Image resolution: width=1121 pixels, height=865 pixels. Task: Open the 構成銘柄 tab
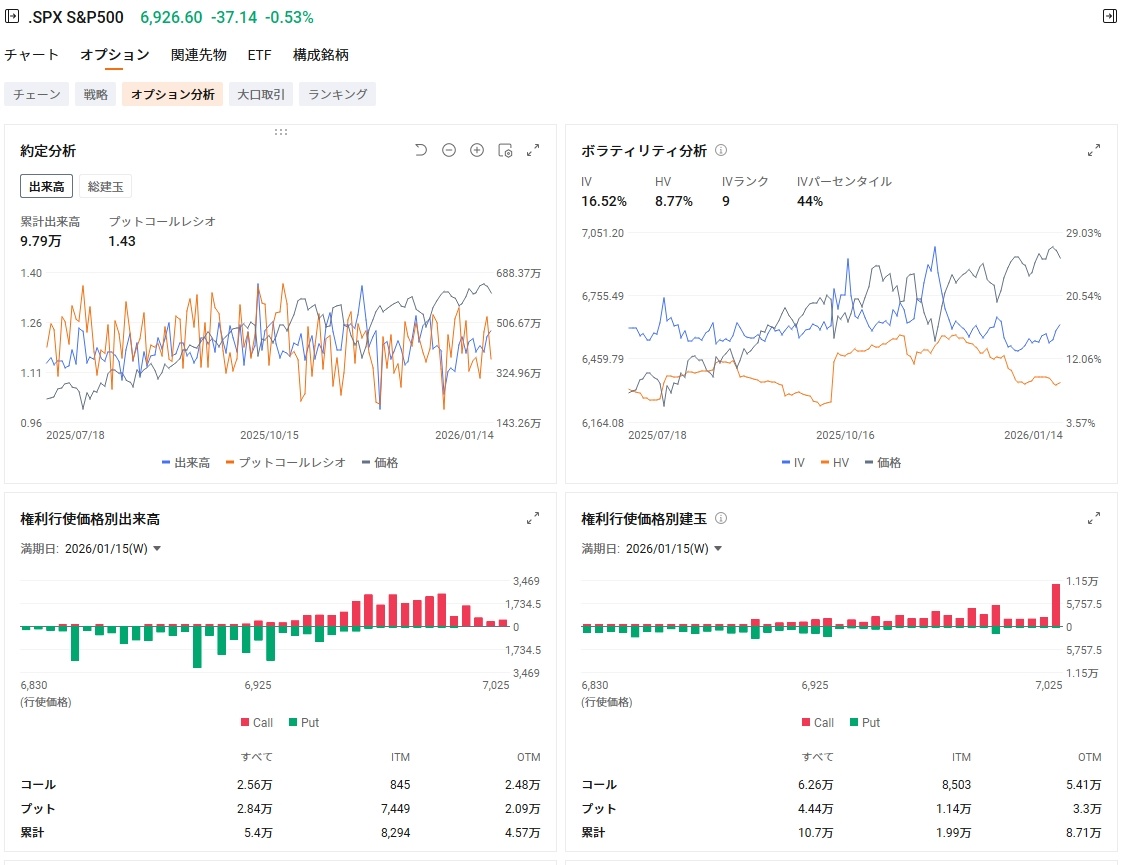point(321,55)
